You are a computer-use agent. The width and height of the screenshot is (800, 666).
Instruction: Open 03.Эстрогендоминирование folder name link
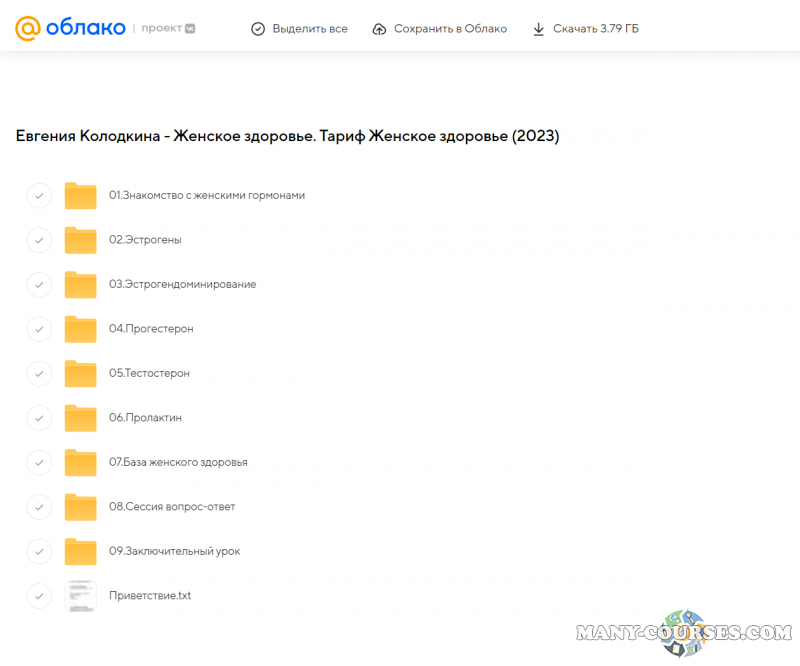pos(182,284)
